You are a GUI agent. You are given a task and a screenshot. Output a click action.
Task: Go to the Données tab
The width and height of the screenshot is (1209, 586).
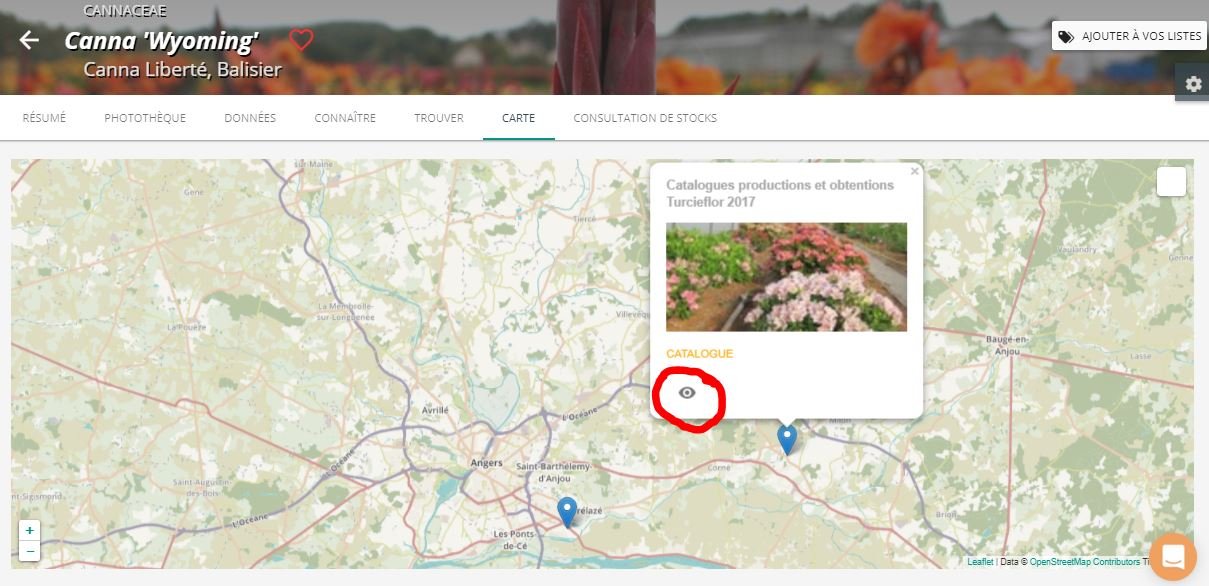pyautogui.click(x=250, y=118)
